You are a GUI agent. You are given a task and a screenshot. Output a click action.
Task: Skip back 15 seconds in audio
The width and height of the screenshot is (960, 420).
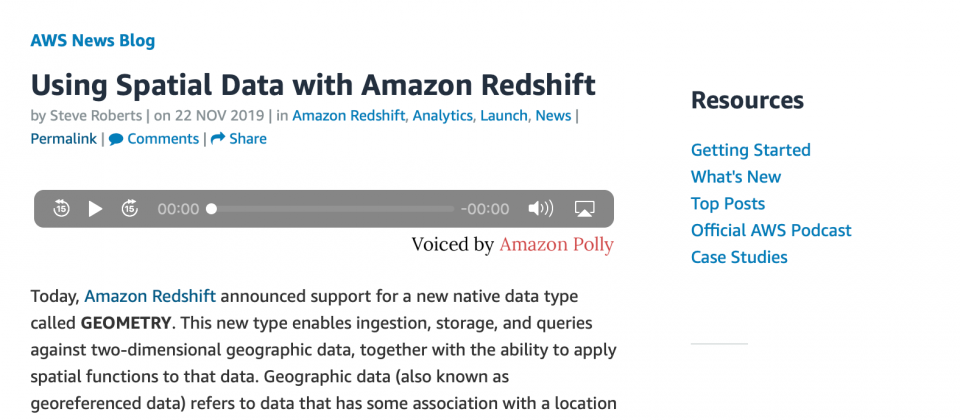61,209
